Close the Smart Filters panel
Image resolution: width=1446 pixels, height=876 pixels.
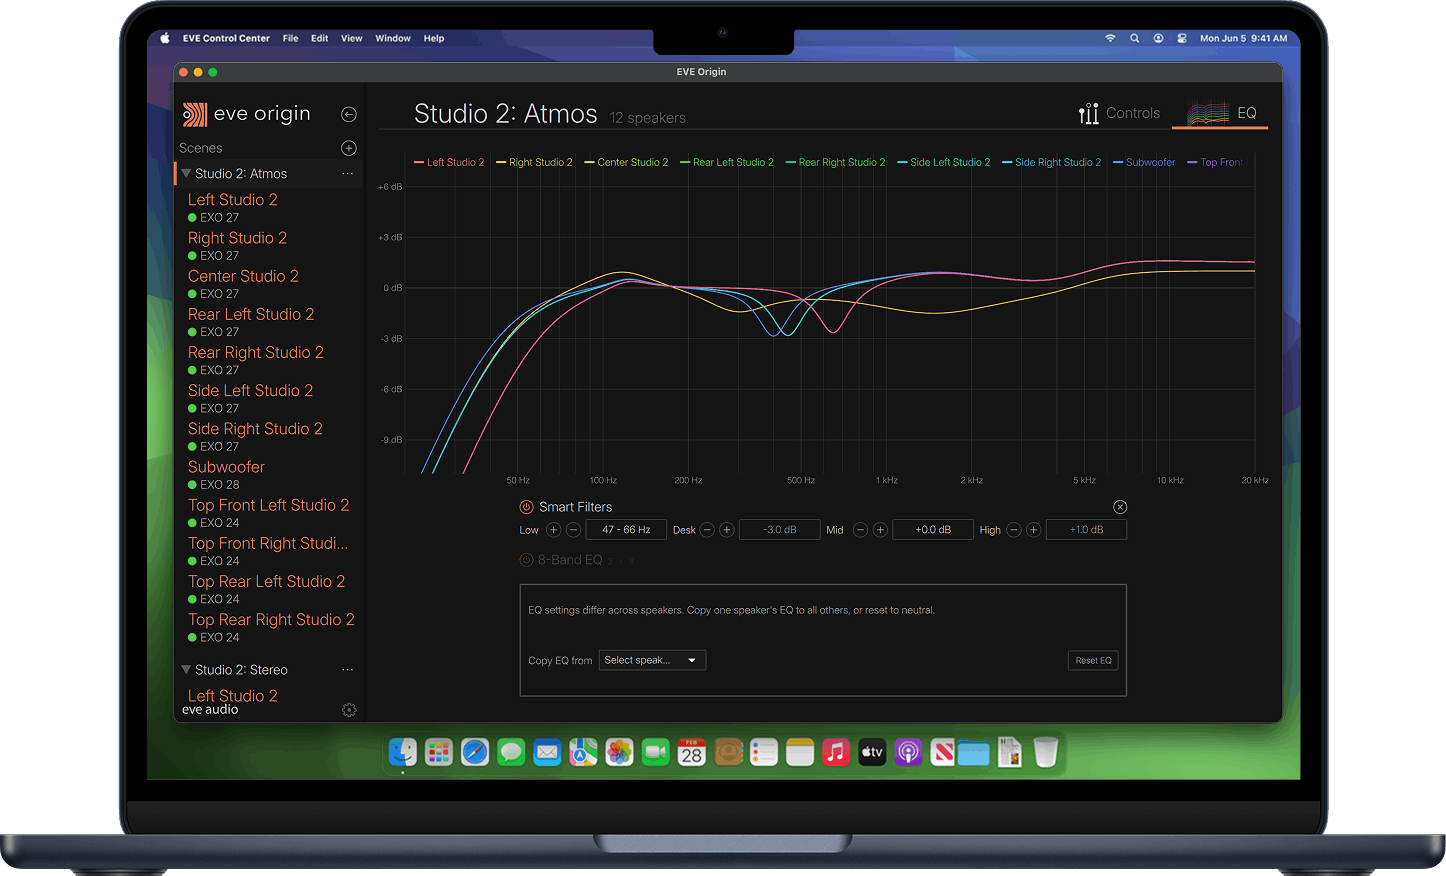click(x=1120, y=507)
